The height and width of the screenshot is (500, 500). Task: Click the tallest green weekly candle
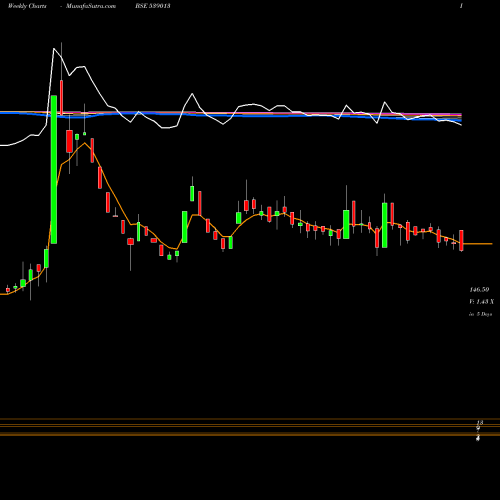[54, 169]
